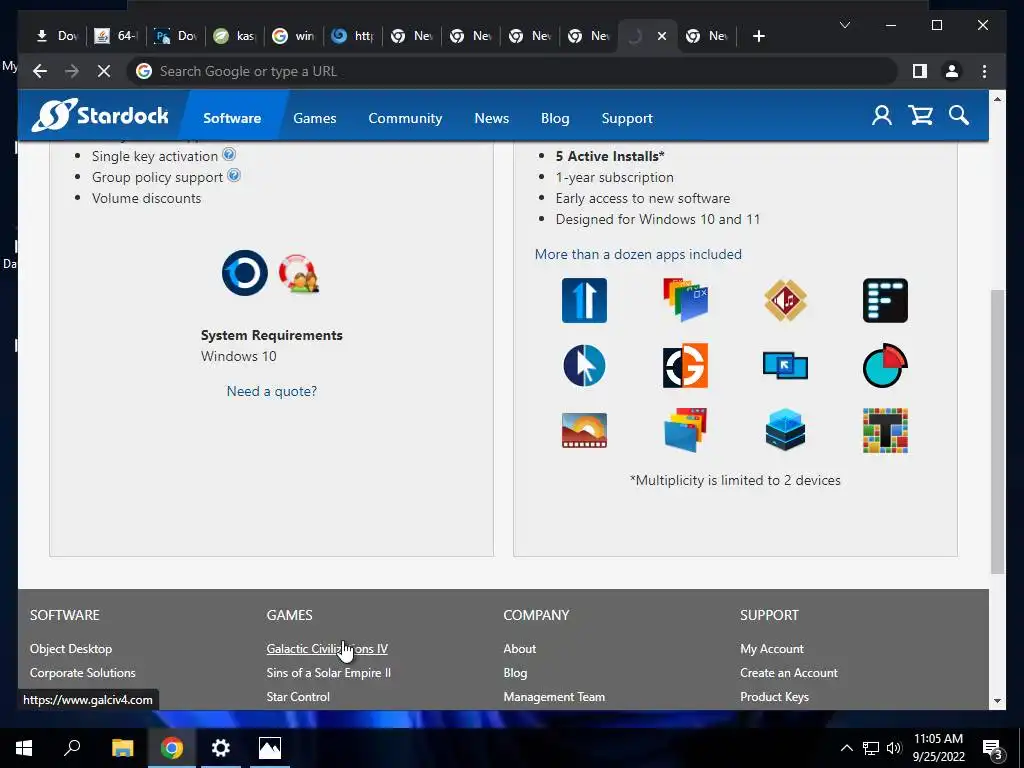Close the currently loading tab
The height and width of the screenshot is (768, 1024).
click(662, 36)
